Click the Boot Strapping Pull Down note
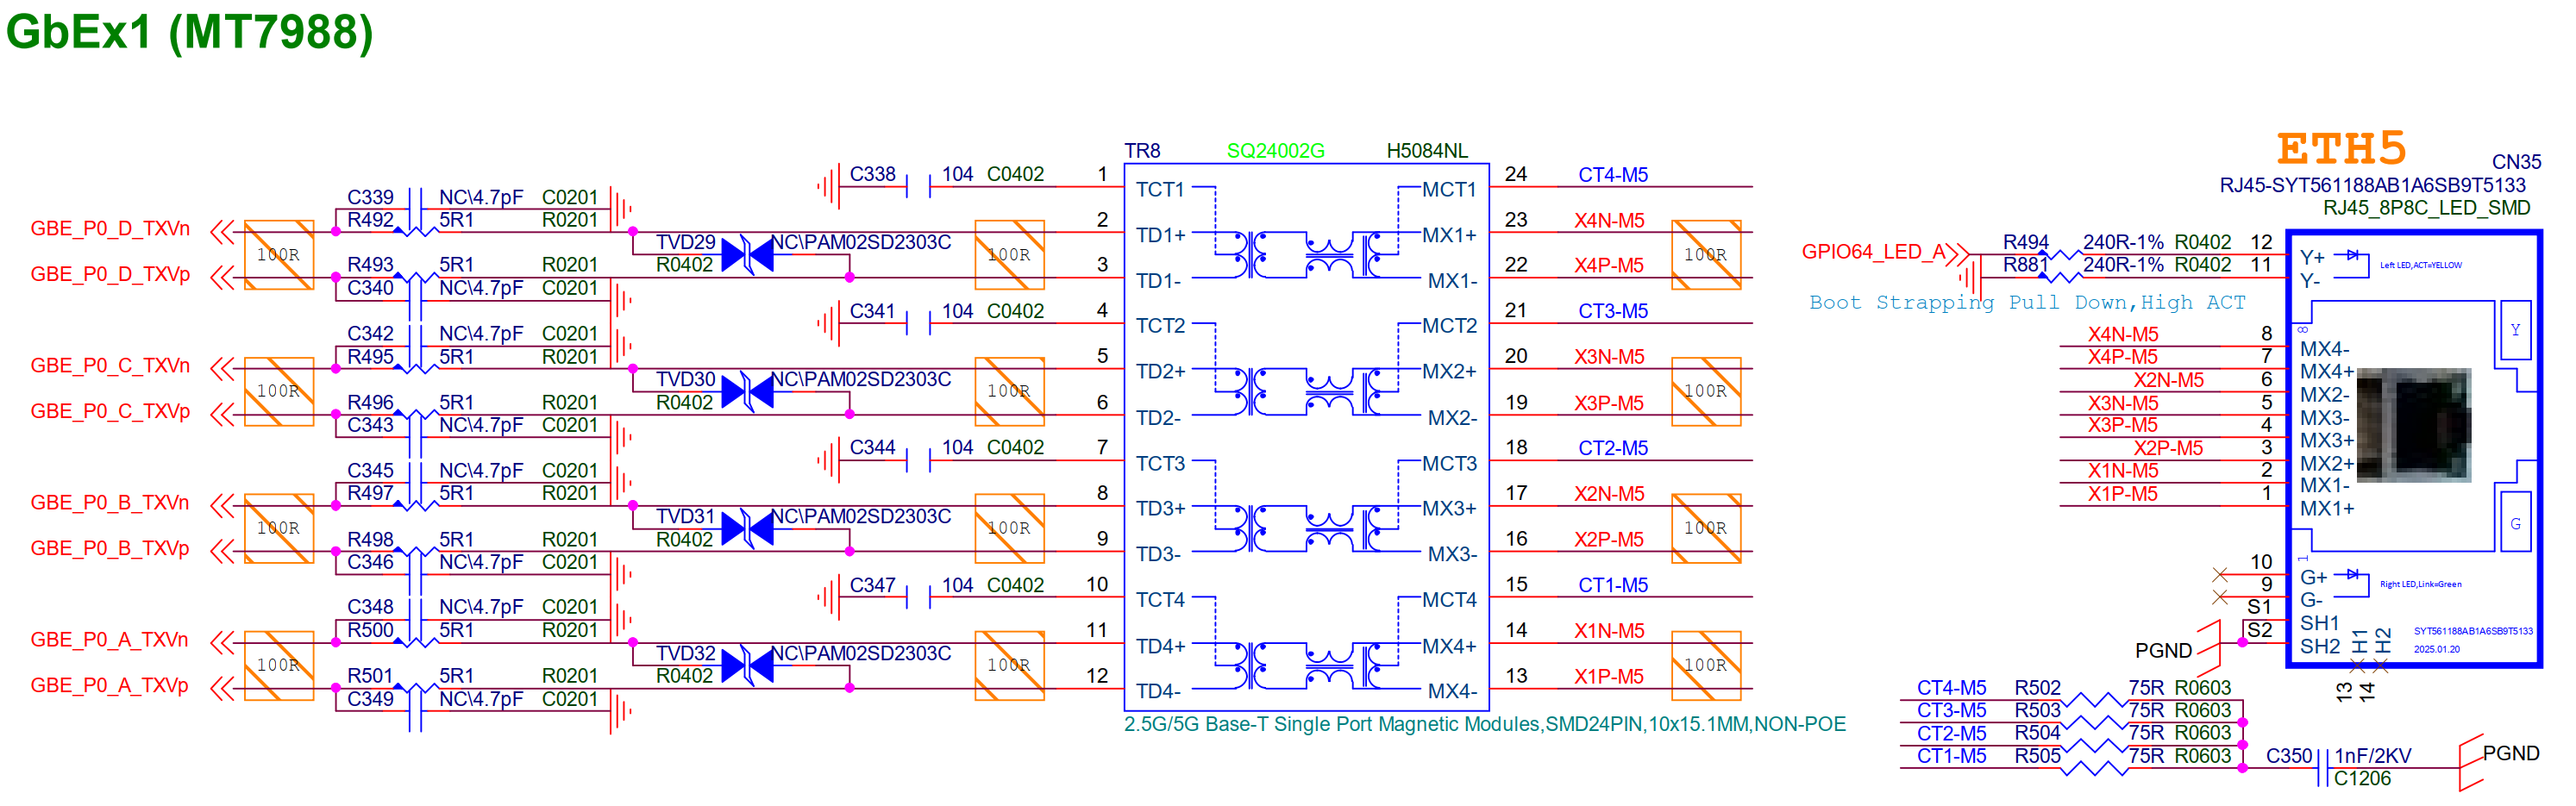This screenshot has width=2576, height=806. [x=2026, y=303]
